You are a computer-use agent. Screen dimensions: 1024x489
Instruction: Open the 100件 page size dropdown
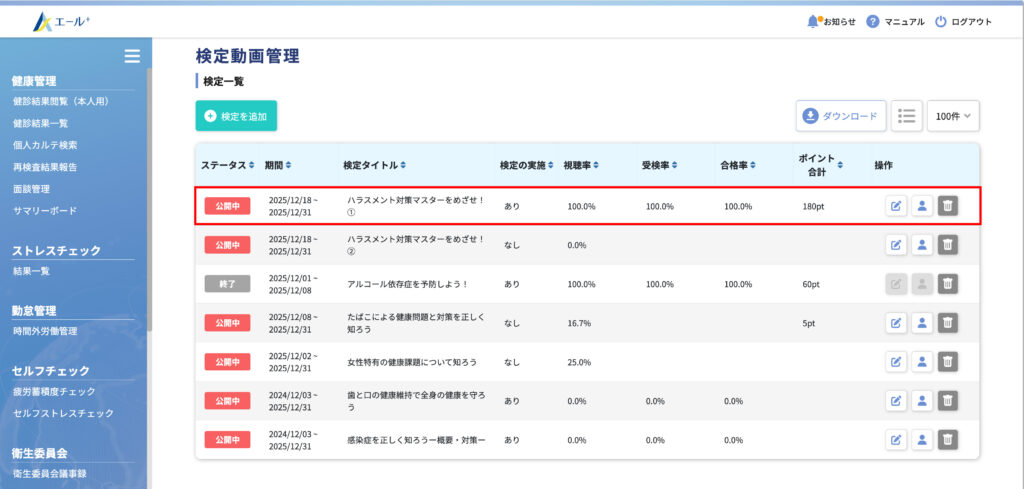(x=953, y=116)
